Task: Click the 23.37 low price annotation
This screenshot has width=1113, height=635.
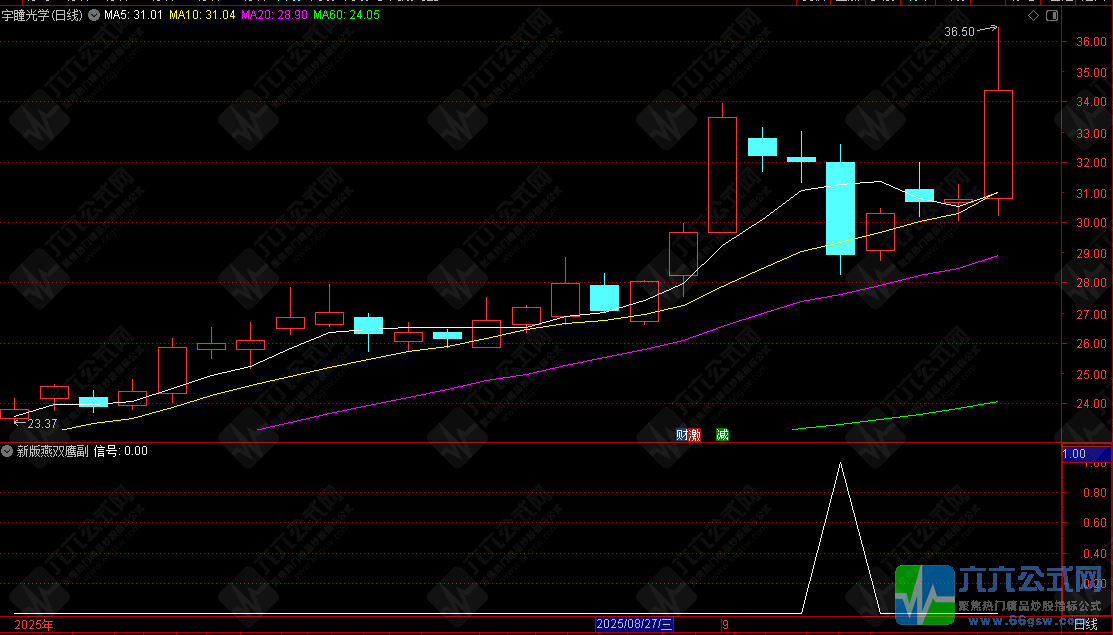Action: click(42, 424)
